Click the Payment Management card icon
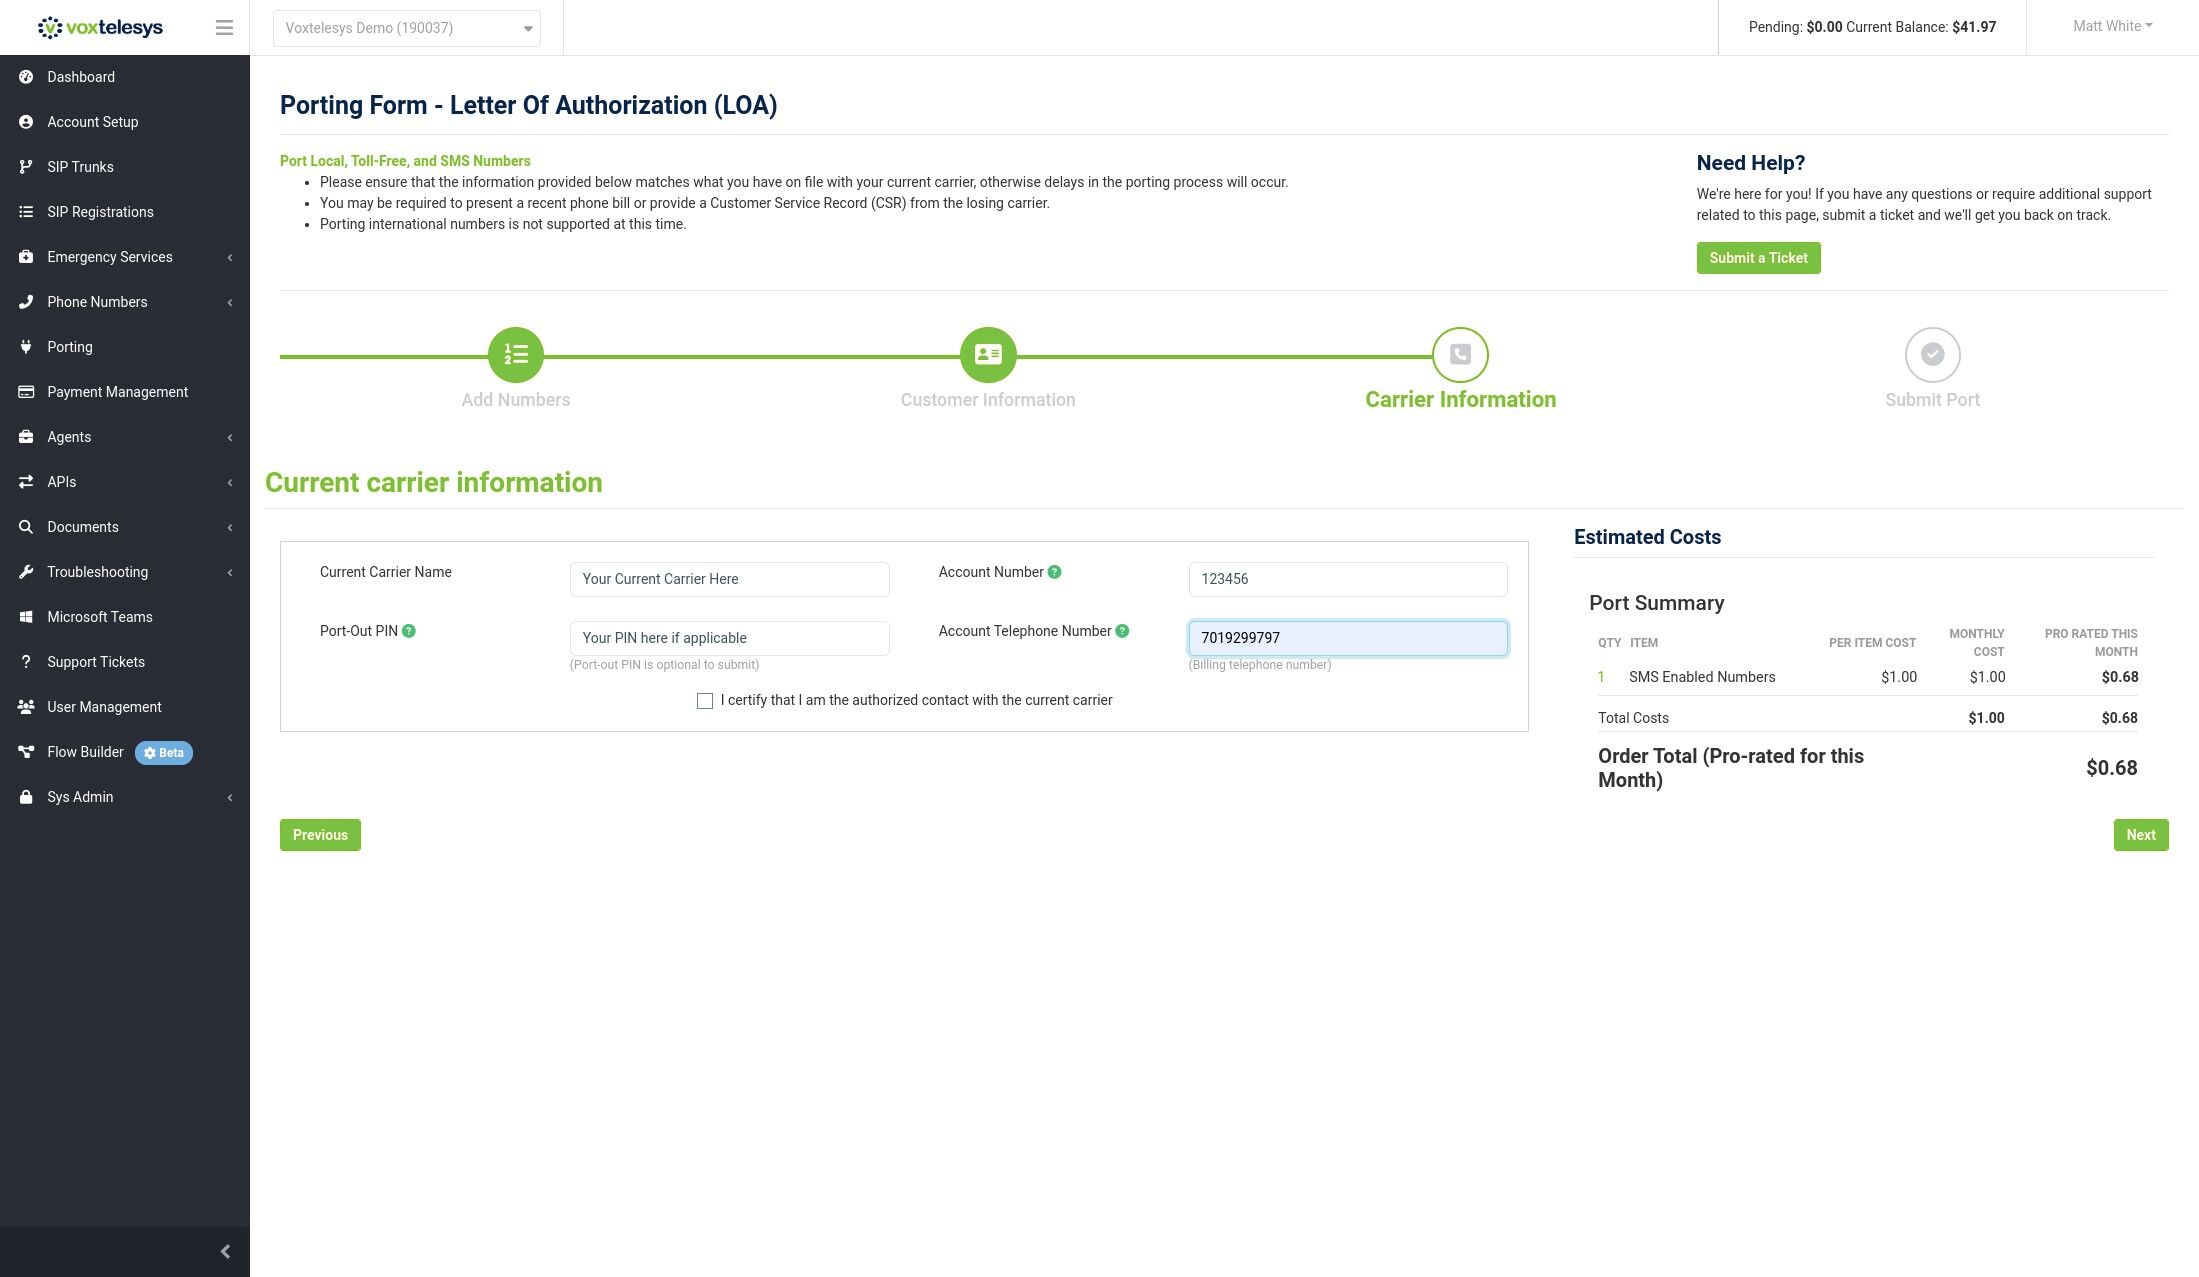The height and width of the screenshot is (1277, 2199). click(26, 392)
